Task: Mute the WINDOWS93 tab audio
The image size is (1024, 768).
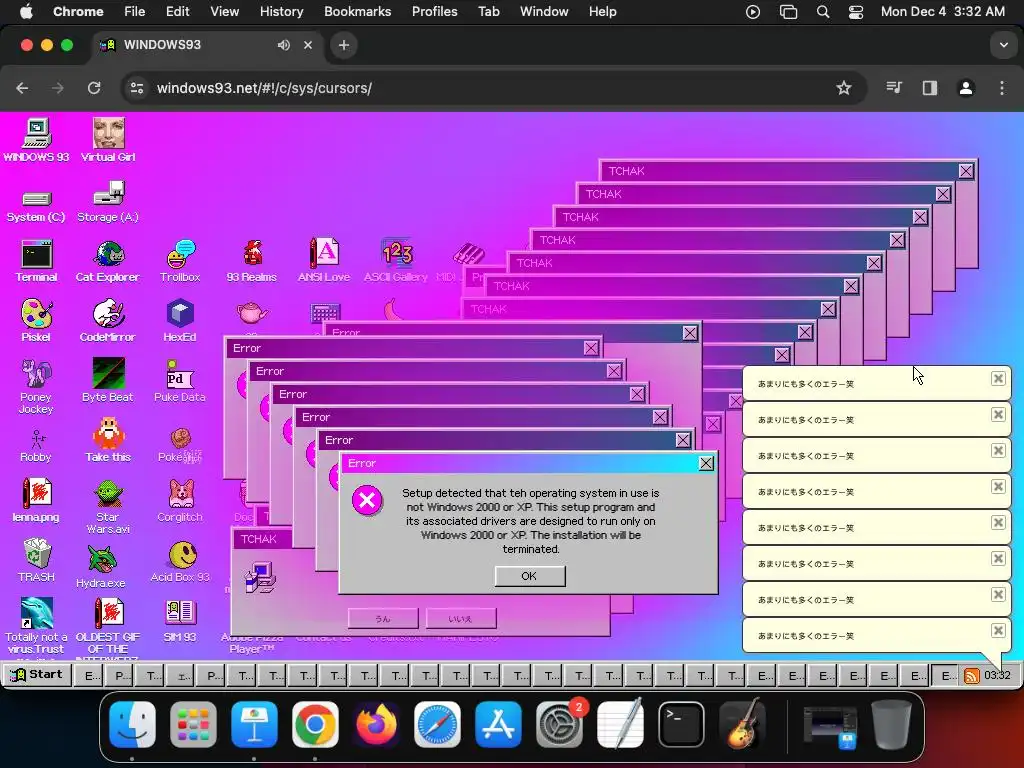Action: [283, 45]
